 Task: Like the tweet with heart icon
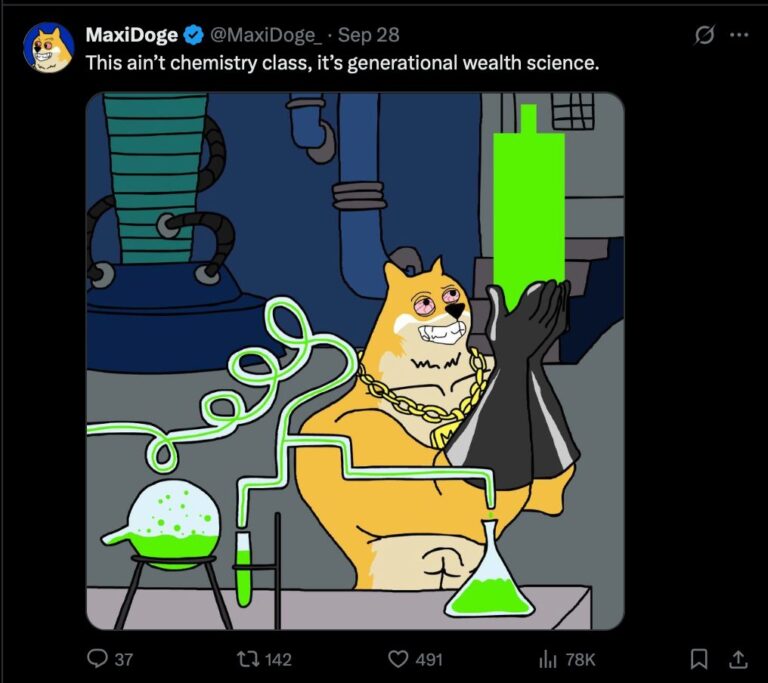[x=398, y=659]
